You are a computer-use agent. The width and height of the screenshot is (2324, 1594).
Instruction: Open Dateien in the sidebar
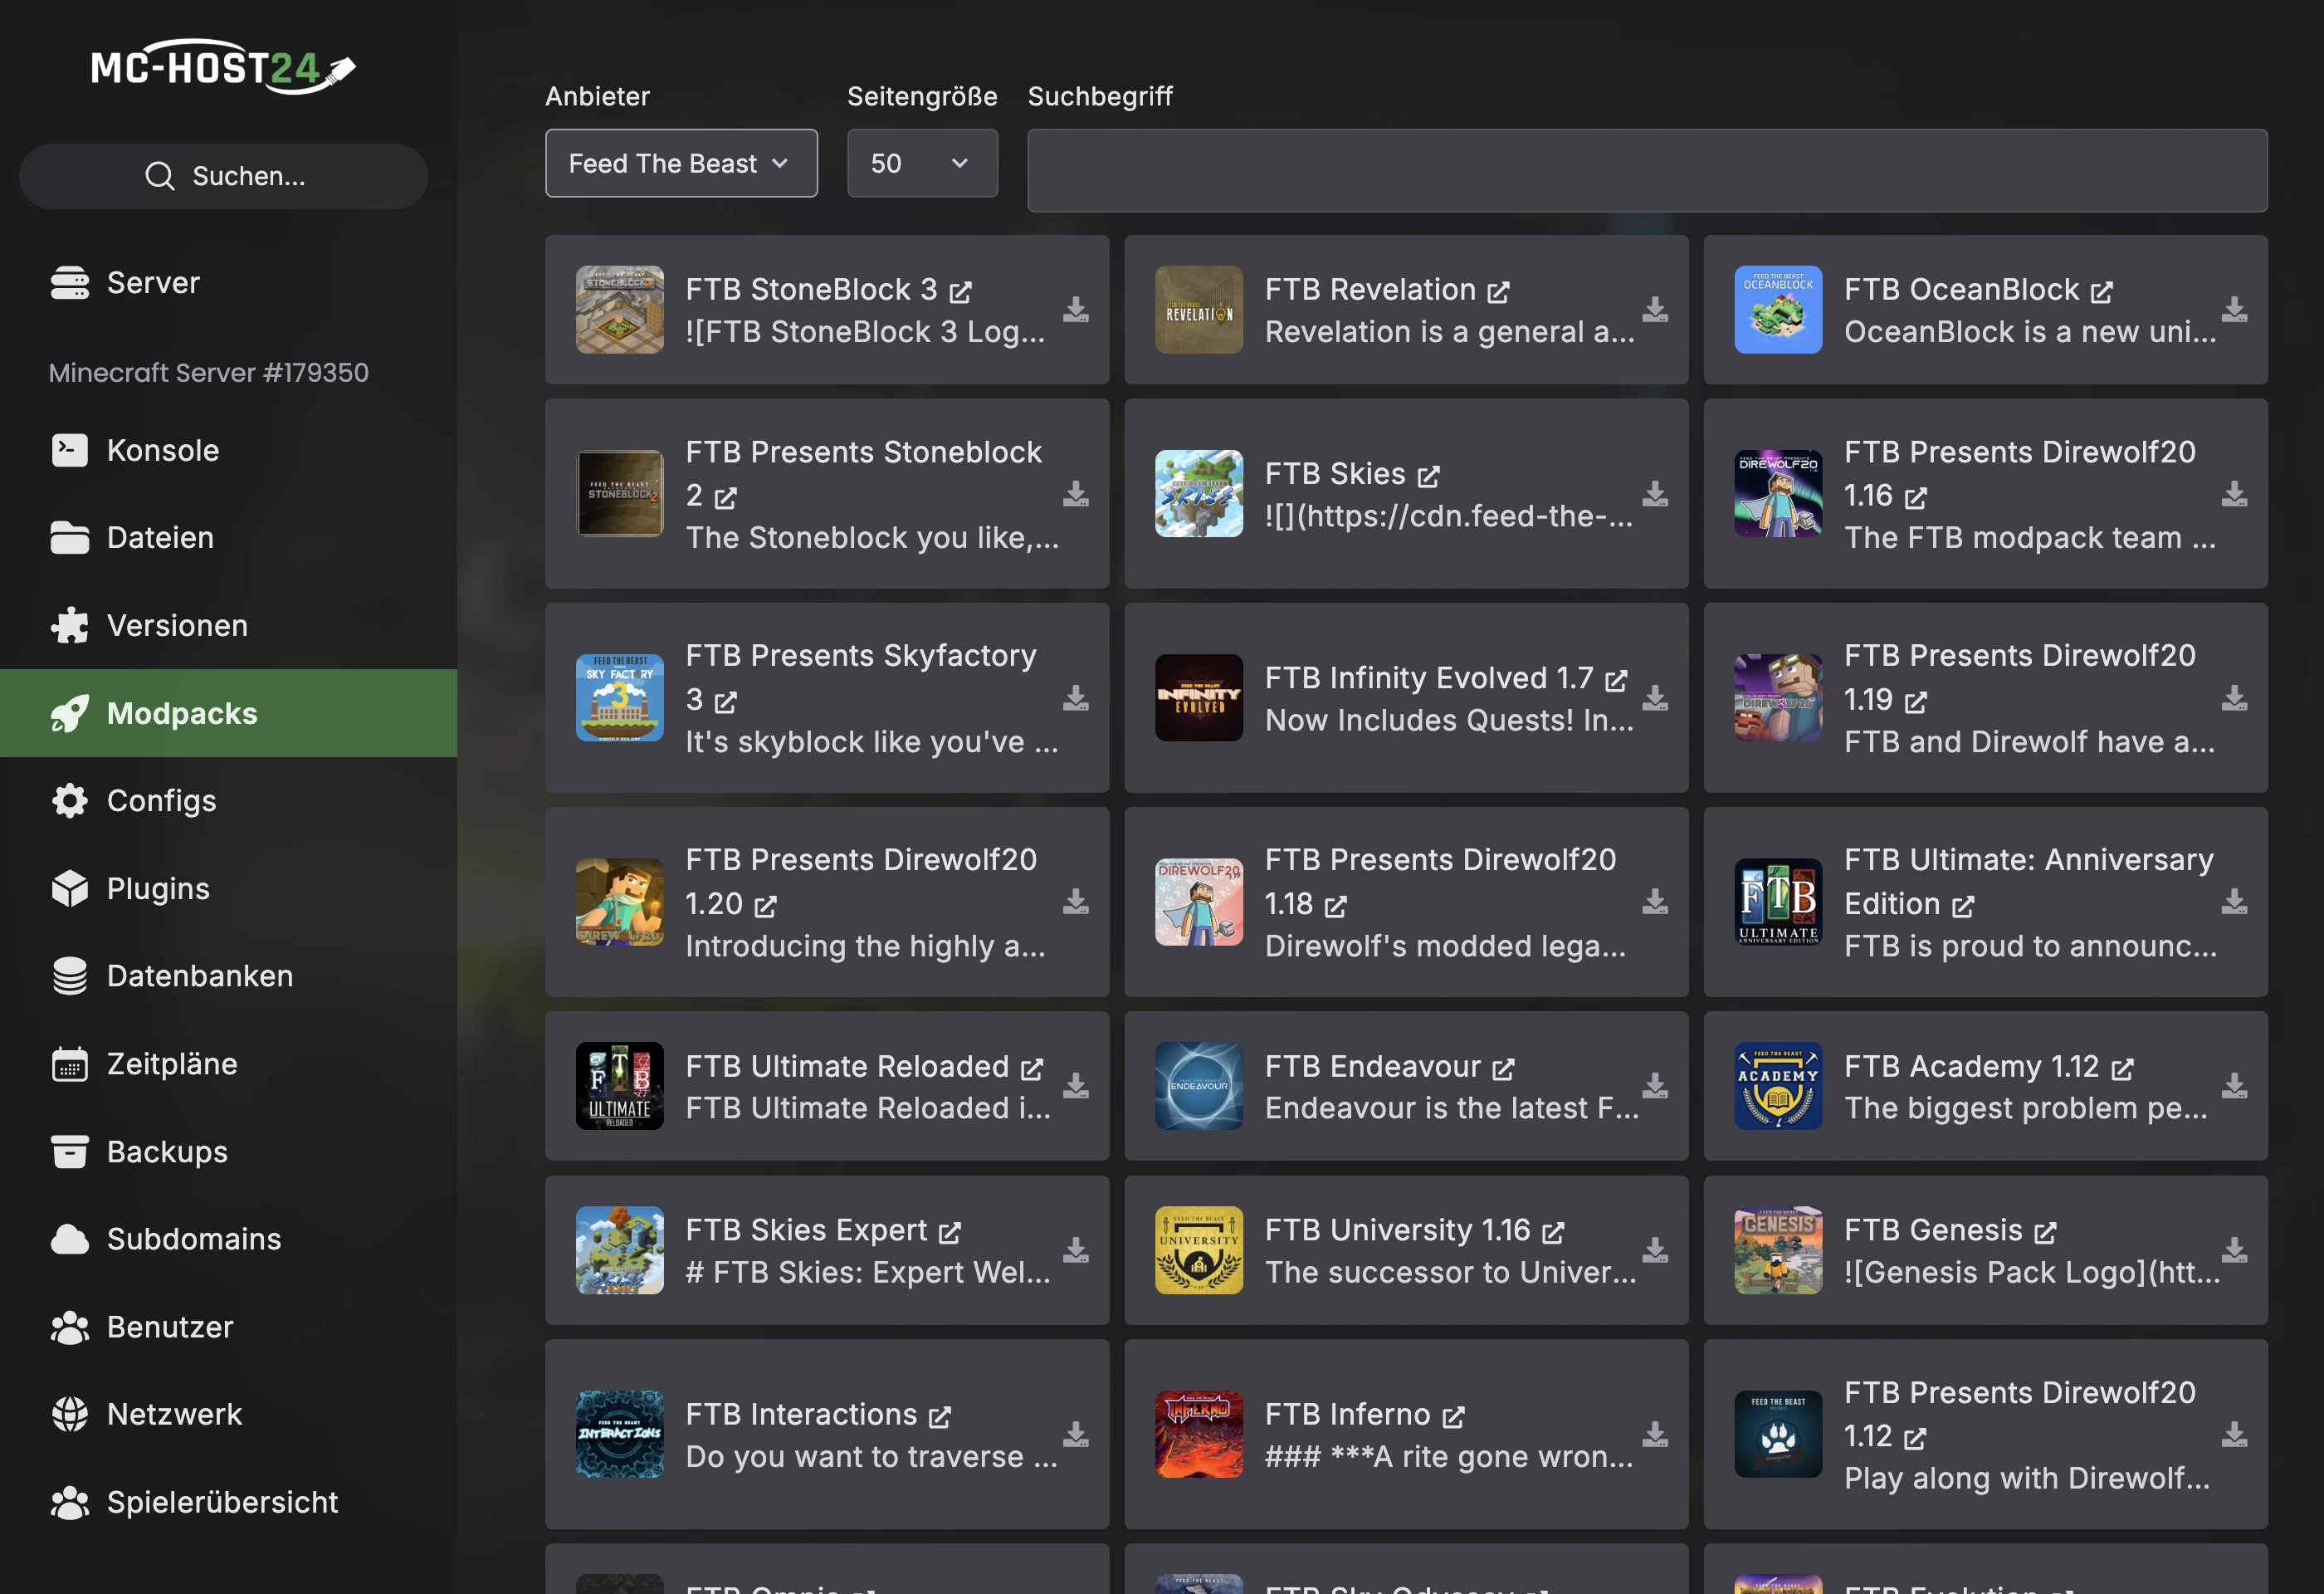coord(228,537)
